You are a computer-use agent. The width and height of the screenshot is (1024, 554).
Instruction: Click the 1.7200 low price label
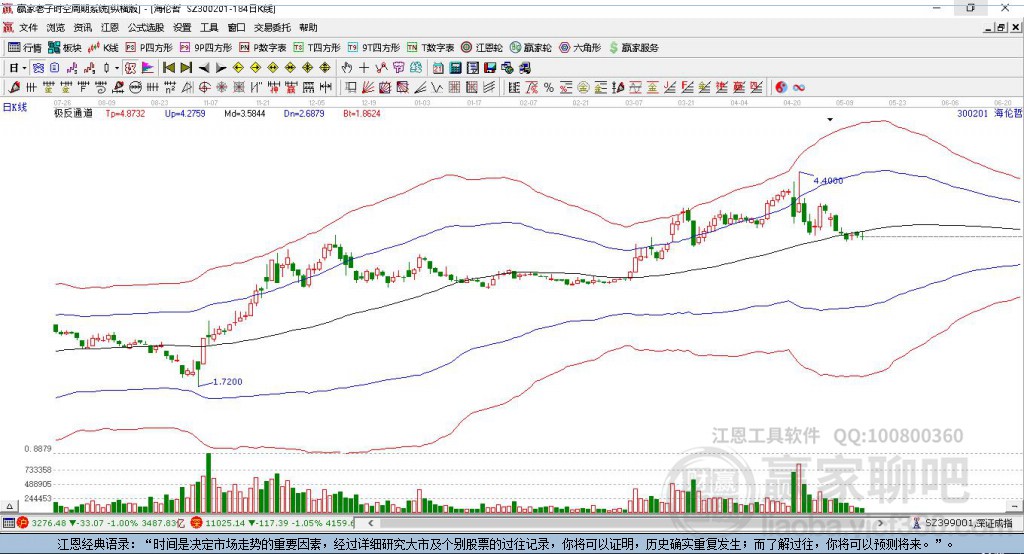[x=227, y=382]
